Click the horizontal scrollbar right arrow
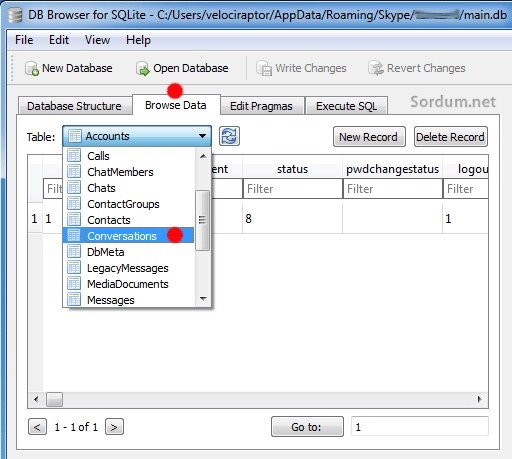 pyautogui.click(x=480, y=399)
